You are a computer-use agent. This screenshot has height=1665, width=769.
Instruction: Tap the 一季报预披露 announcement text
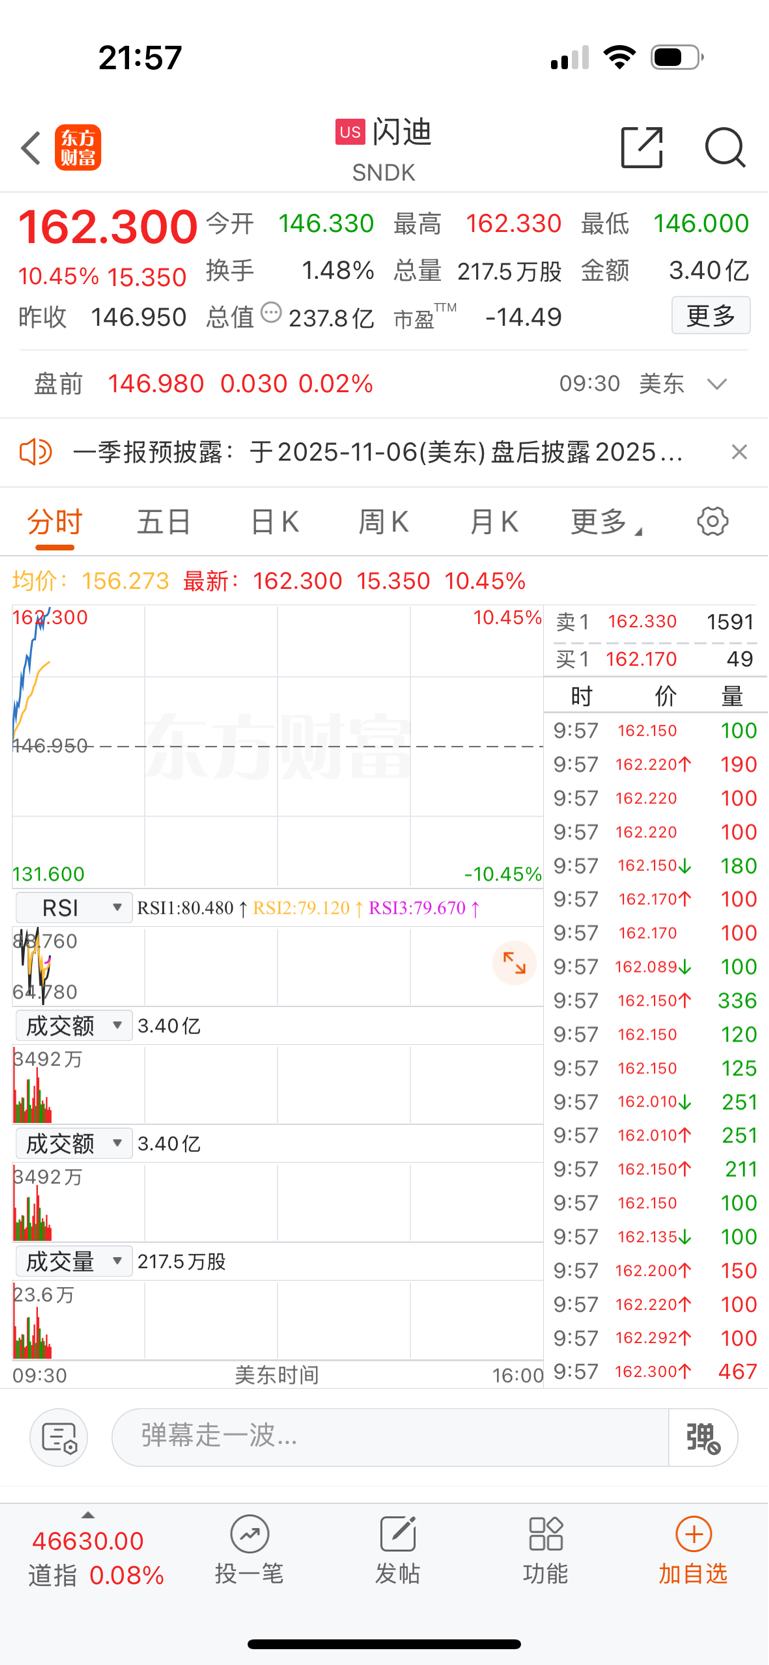tap(378, 452)
